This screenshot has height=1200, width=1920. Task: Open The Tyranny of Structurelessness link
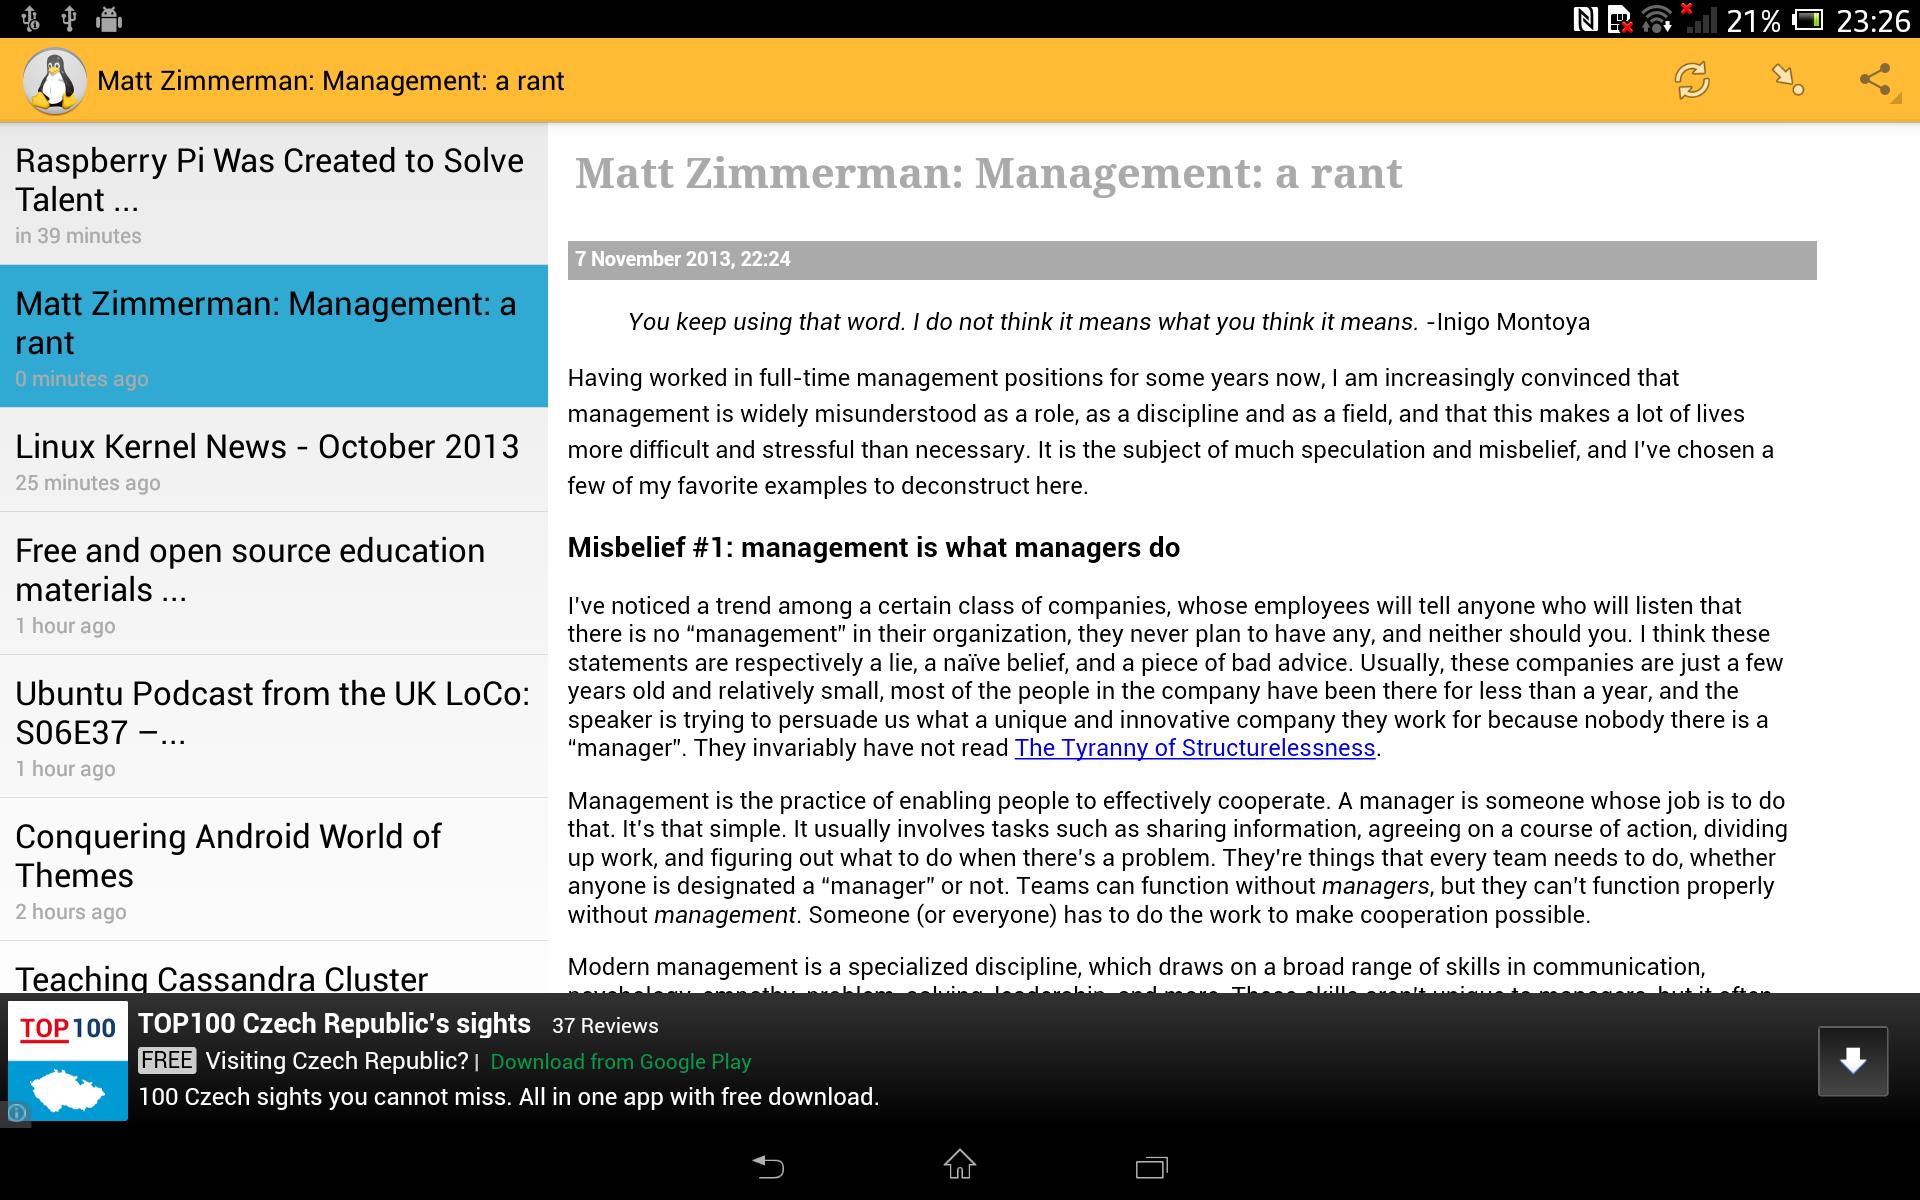[1194, 747]
